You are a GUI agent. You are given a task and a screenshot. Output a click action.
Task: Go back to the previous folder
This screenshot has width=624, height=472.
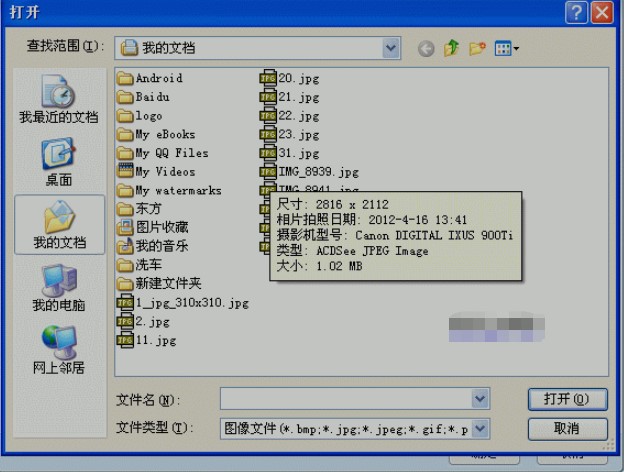click(x=426, y=49)
